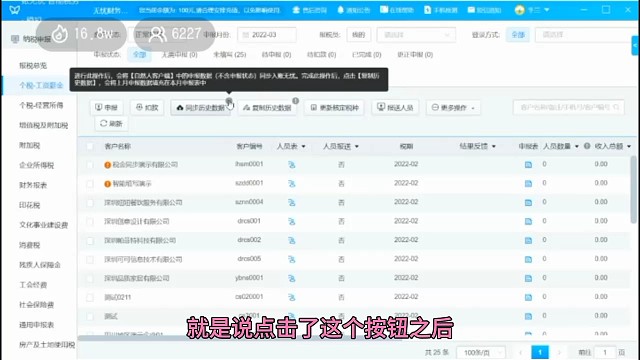Open personnel table icon for lhsm0001 row
This screenshot has width=640, height=360.
(x=291, y=165)
